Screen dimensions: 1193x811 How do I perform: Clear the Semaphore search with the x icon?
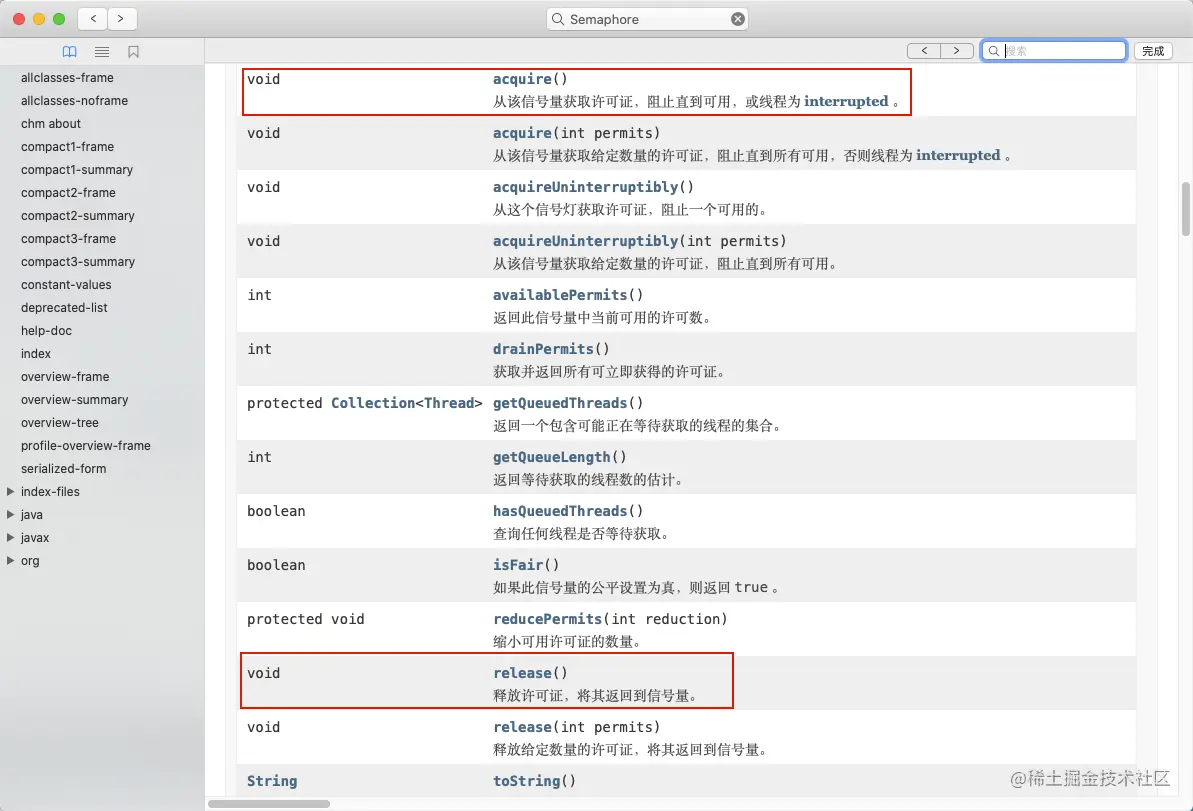pos(737,19)
